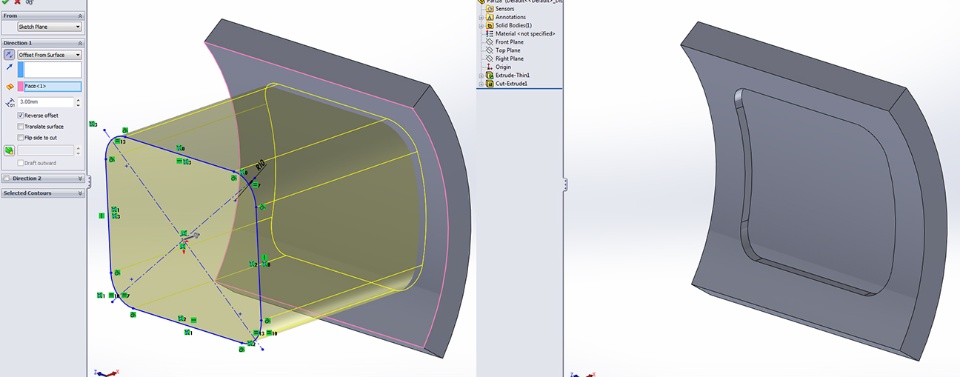Click the Origin icon in feature tree
Screen dimensions: 960x377
tap(490, 67)
